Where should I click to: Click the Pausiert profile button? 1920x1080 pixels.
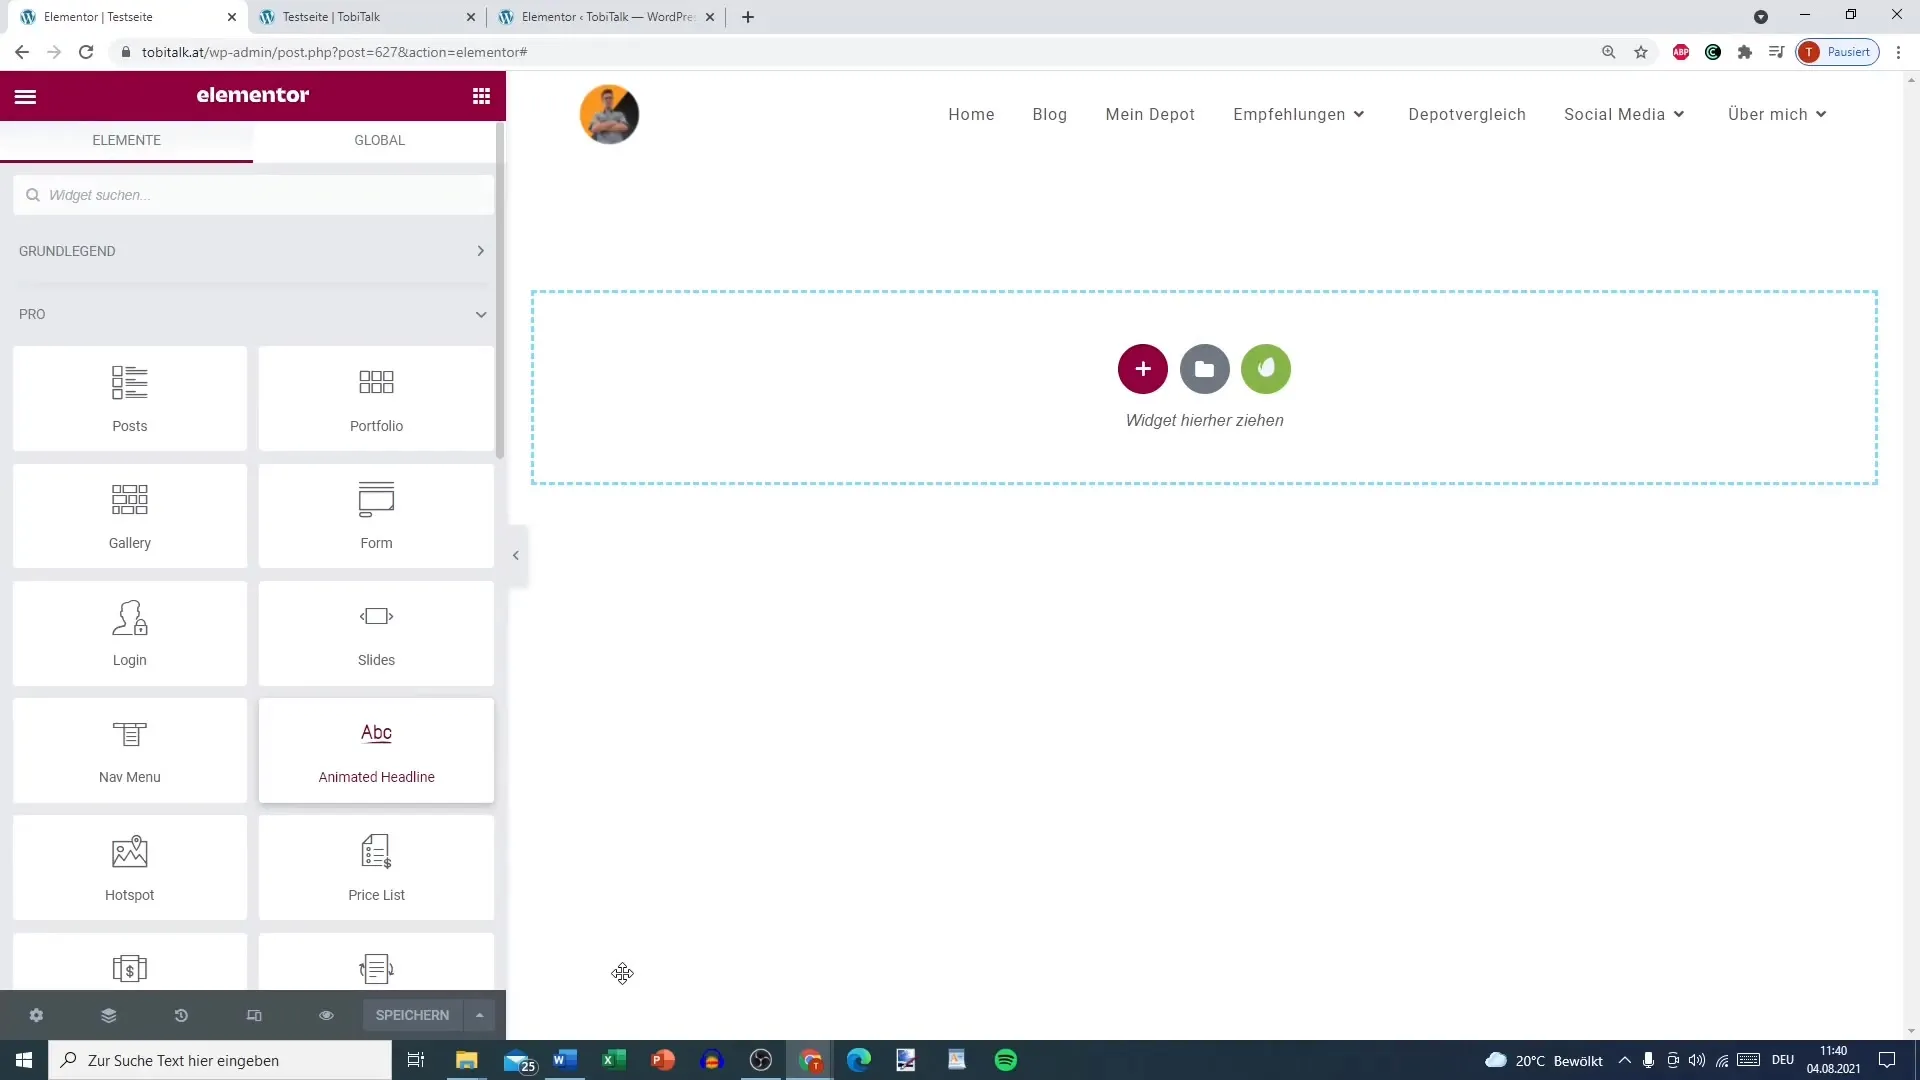click(x=1838, y=52)
